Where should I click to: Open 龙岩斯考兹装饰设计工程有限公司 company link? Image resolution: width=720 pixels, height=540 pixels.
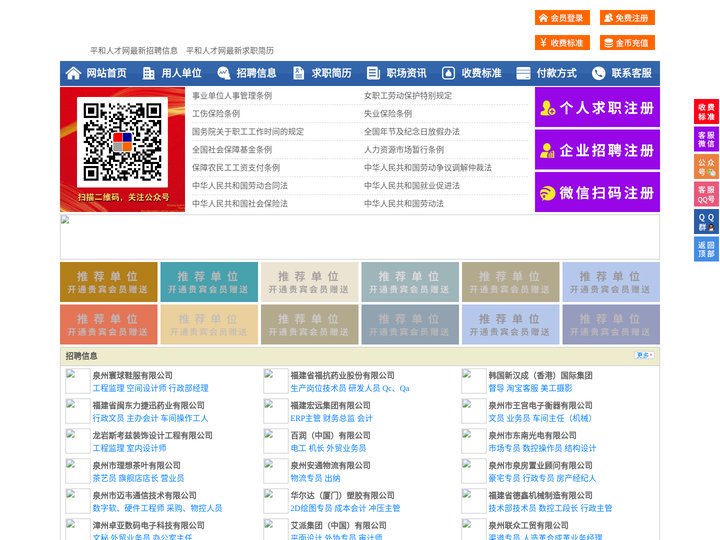pyautogui.click(x=152, y=435)
